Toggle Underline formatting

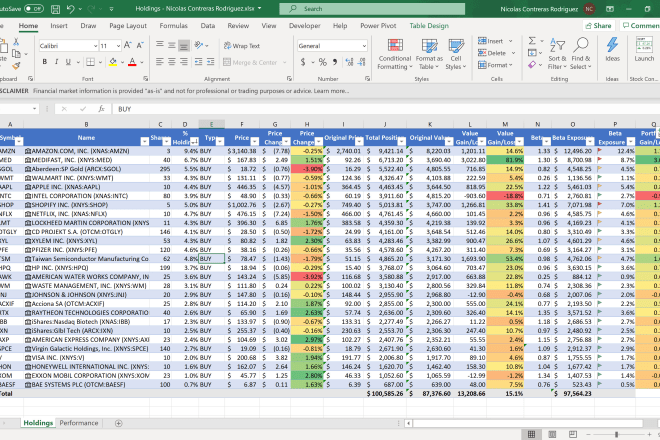[x=68, y=62]
